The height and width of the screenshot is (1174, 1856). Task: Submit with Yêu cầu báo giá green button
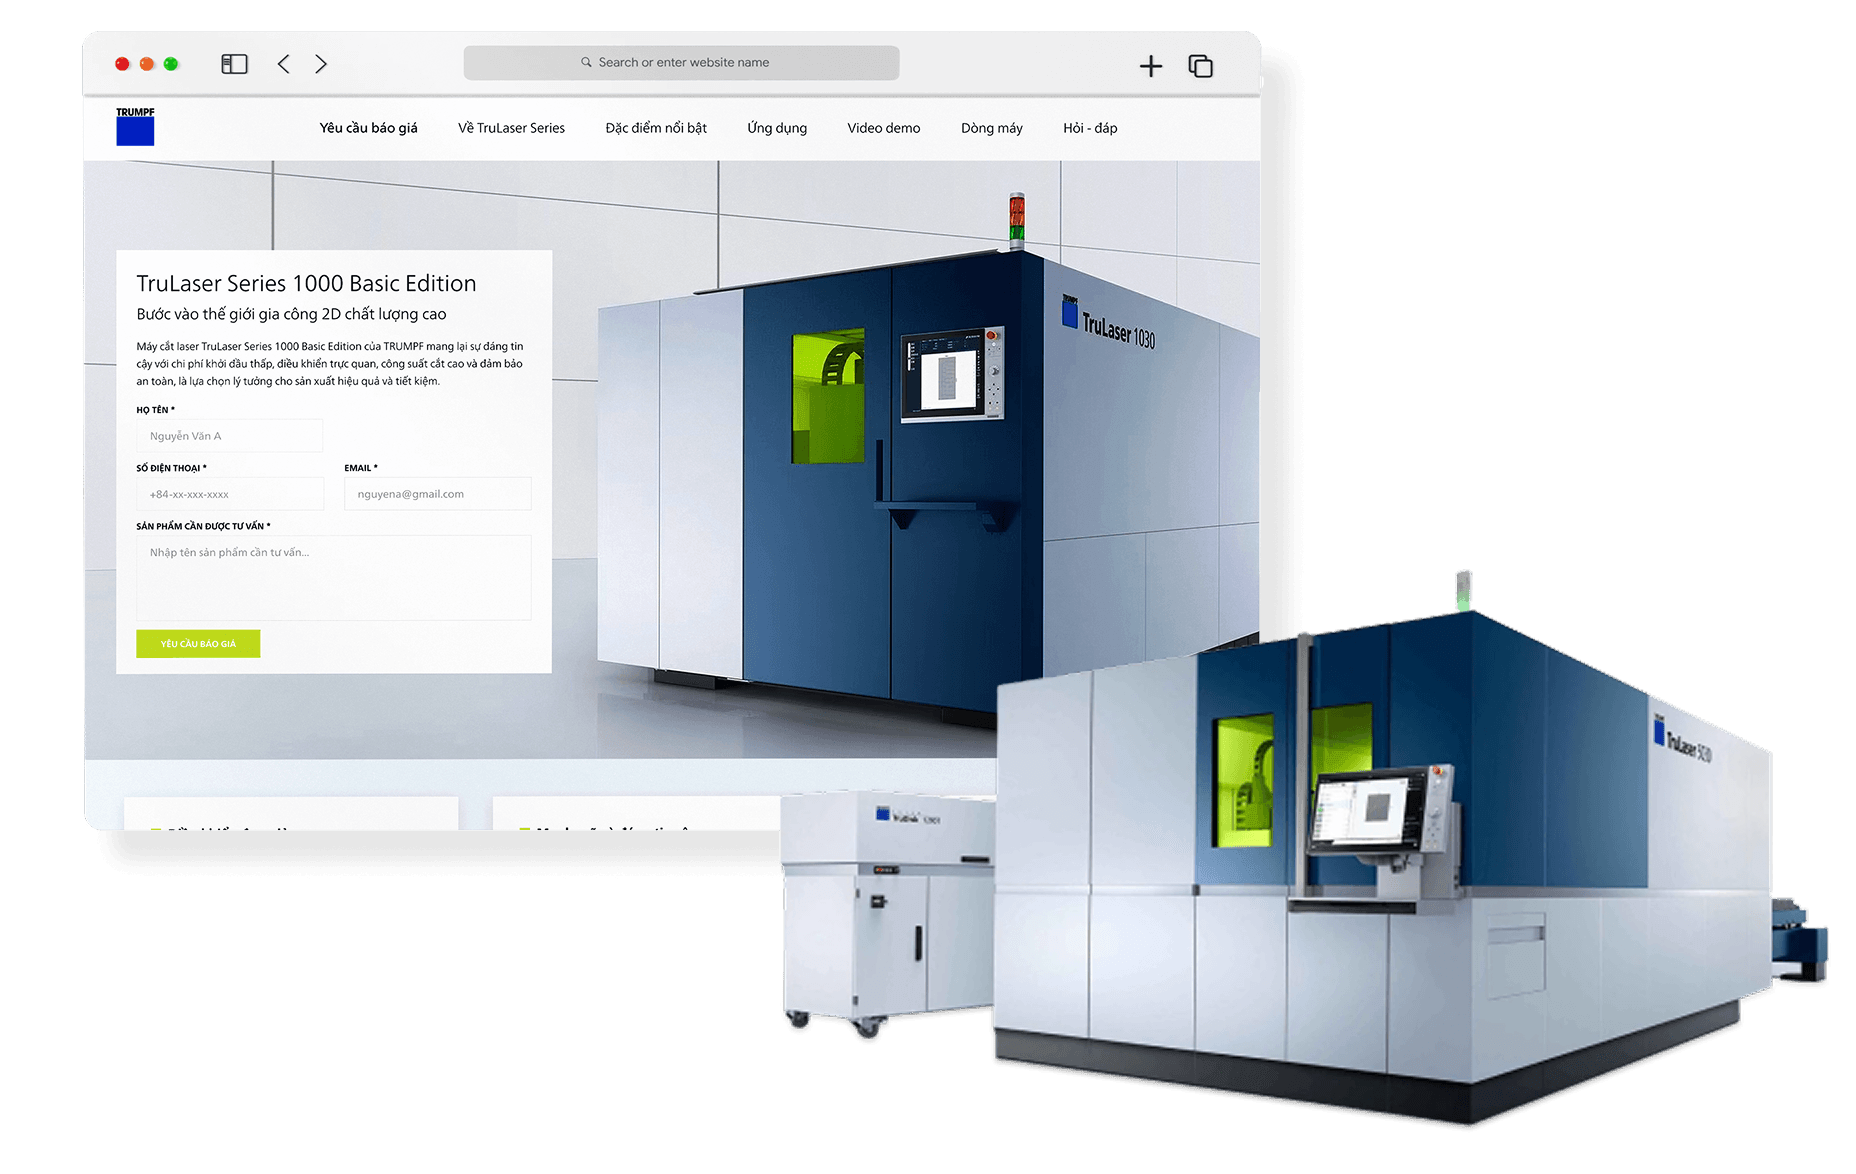pyautogui.click(x=198, y=644)
